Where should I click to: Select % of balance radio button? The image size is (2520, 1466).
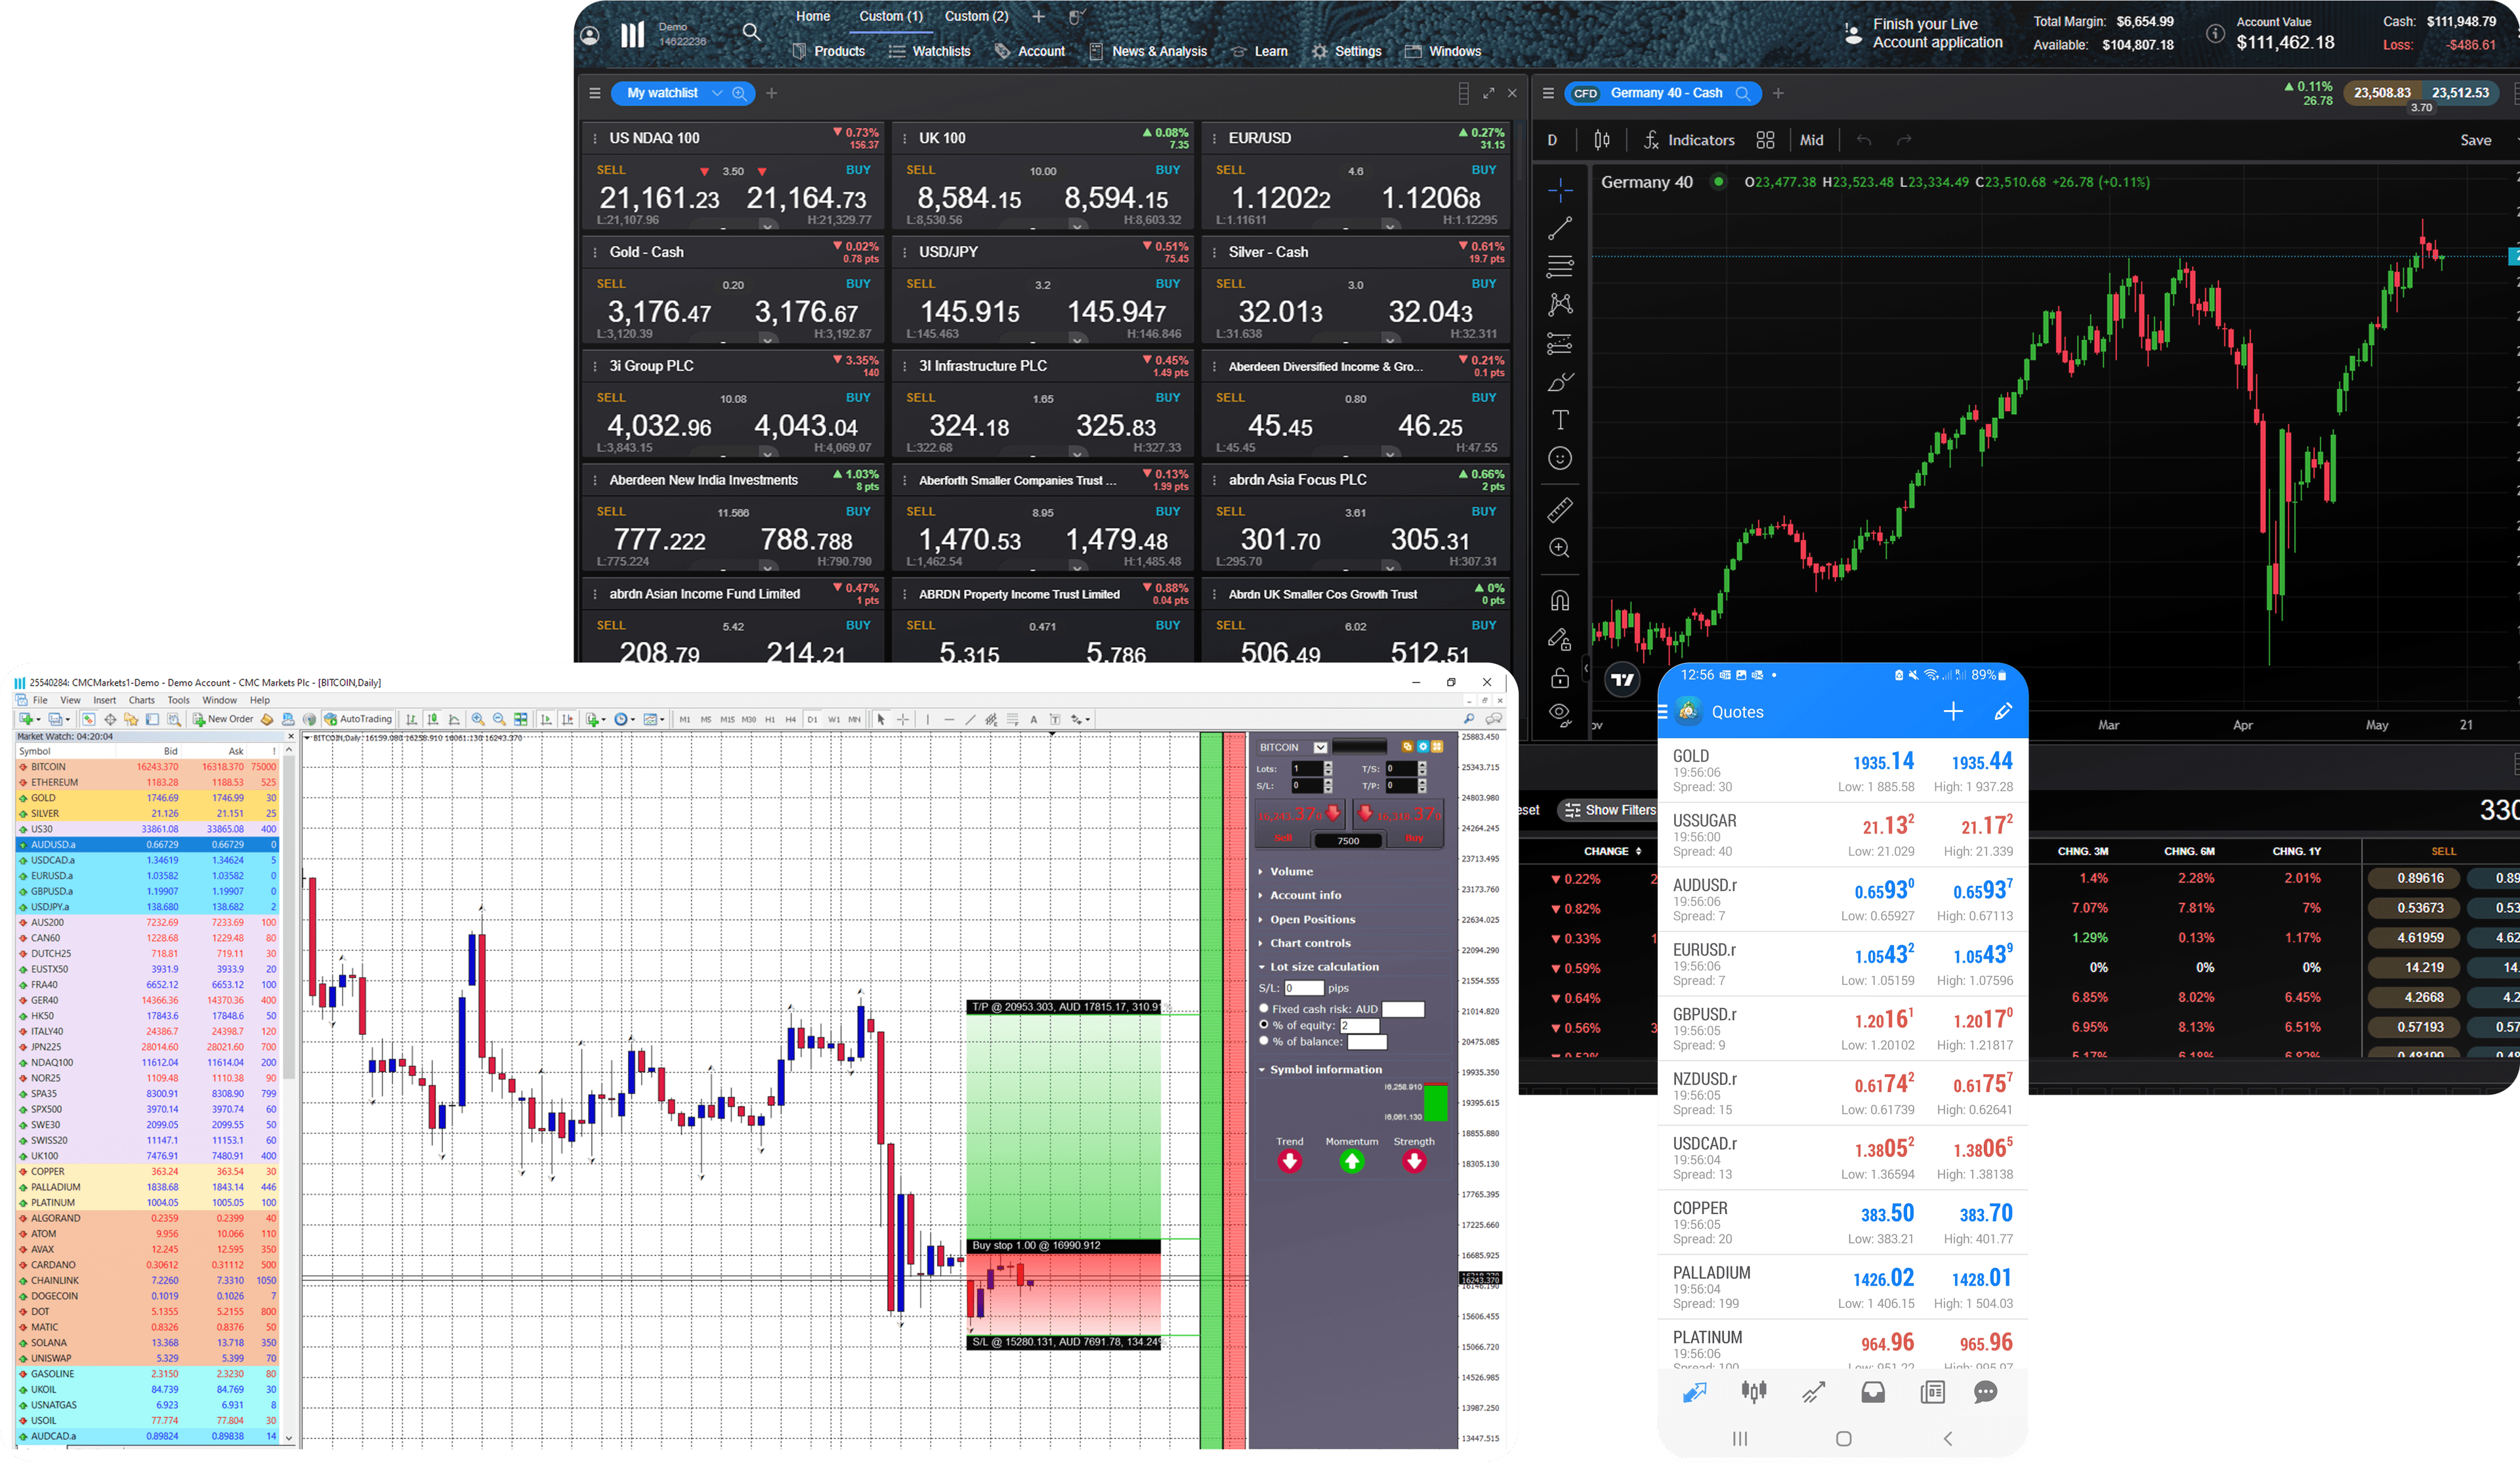click(1264, 1041)
